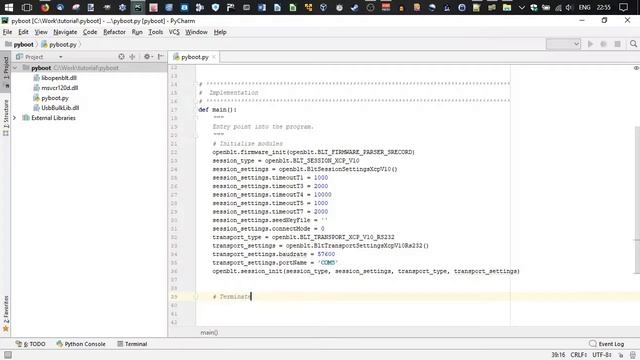Click the collapse all icon in Project panel
The image size is (640, 360).
pos(132,57)
